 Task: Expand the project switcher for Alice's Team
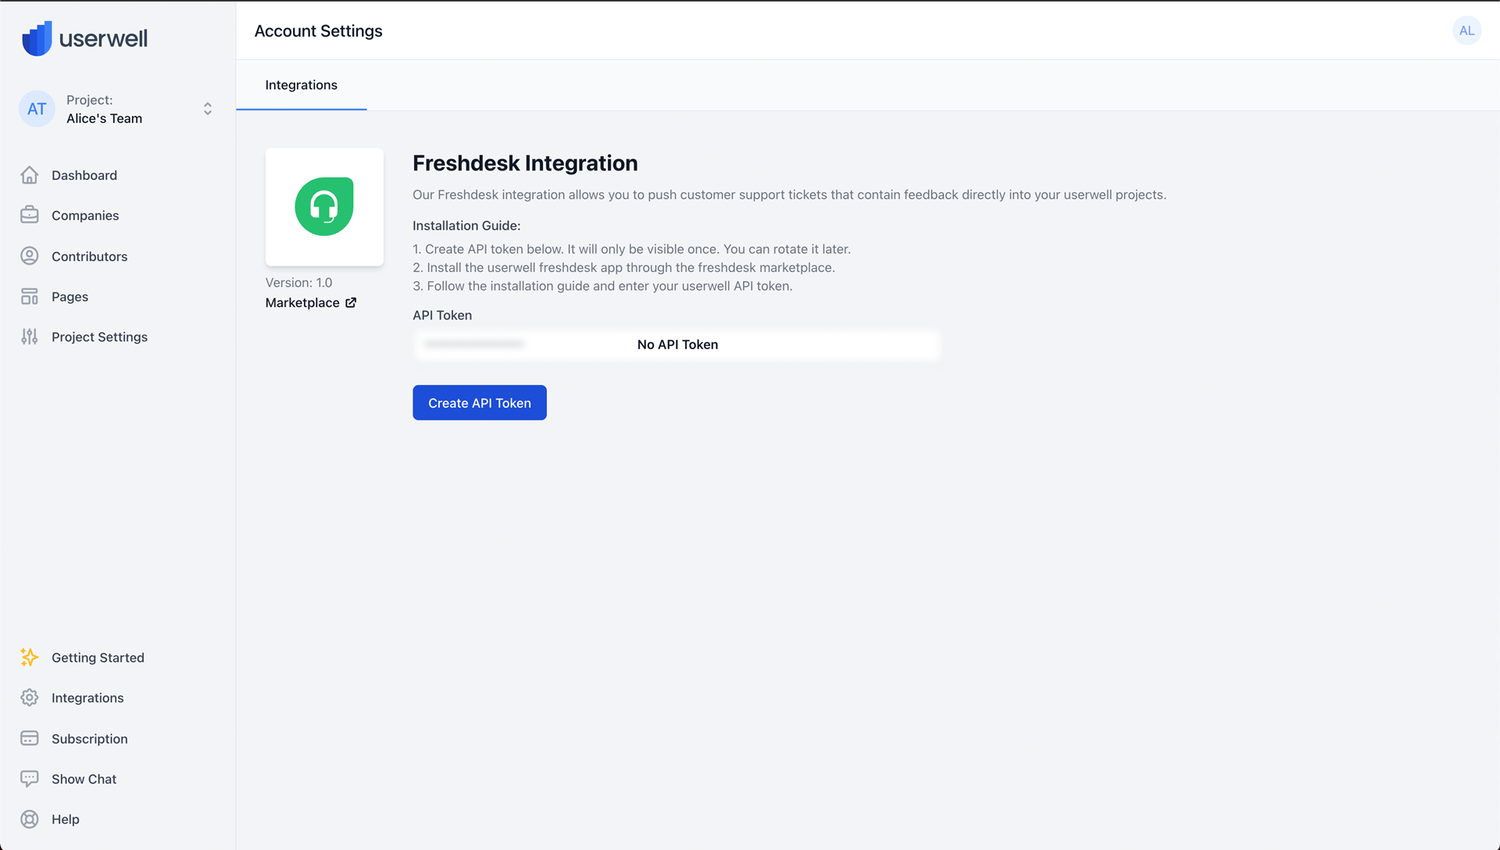pos(207,108)
